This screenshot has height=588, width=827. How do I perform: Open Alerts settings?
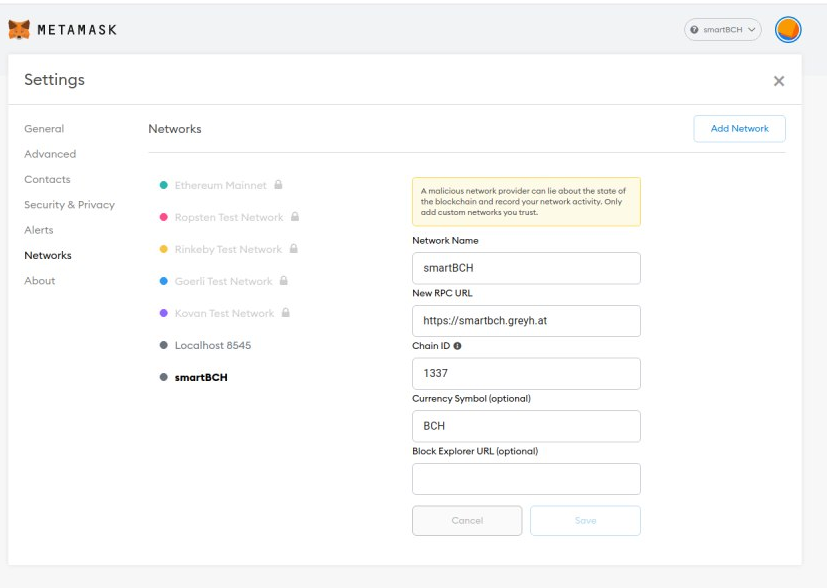tap(39, 230)
